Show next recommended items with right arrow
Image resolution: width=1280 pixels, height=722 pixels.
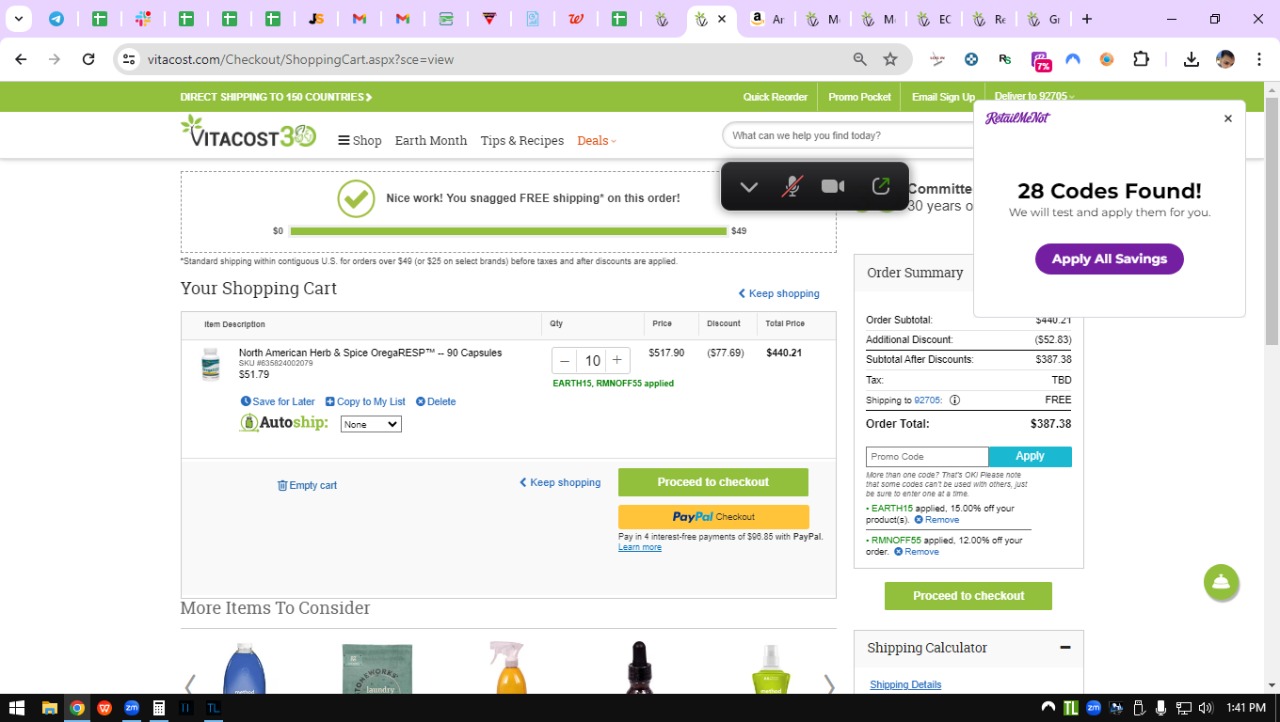coord(828,686)
